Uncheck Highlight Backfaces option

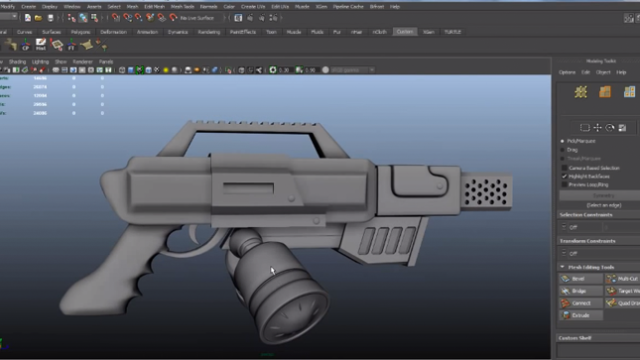click(x=564, y=176)
